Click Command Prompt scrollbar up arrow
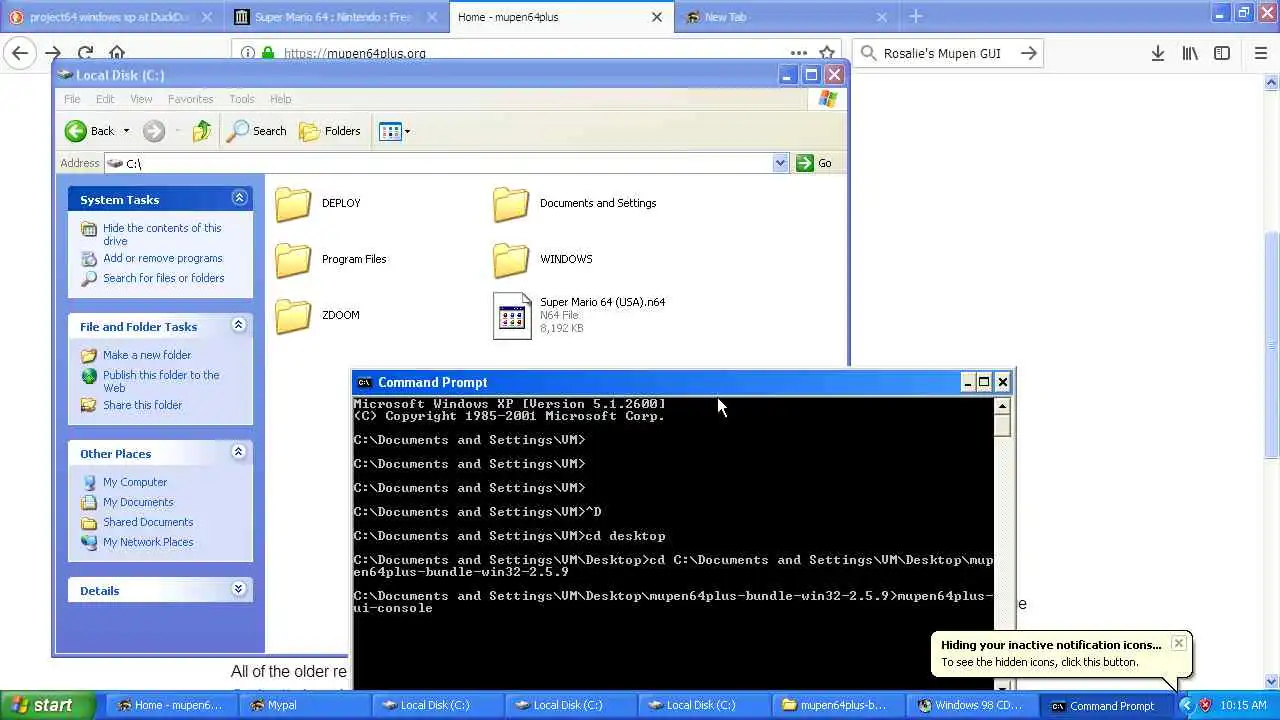The image size is (1280, 720). tap(1003, 406)
